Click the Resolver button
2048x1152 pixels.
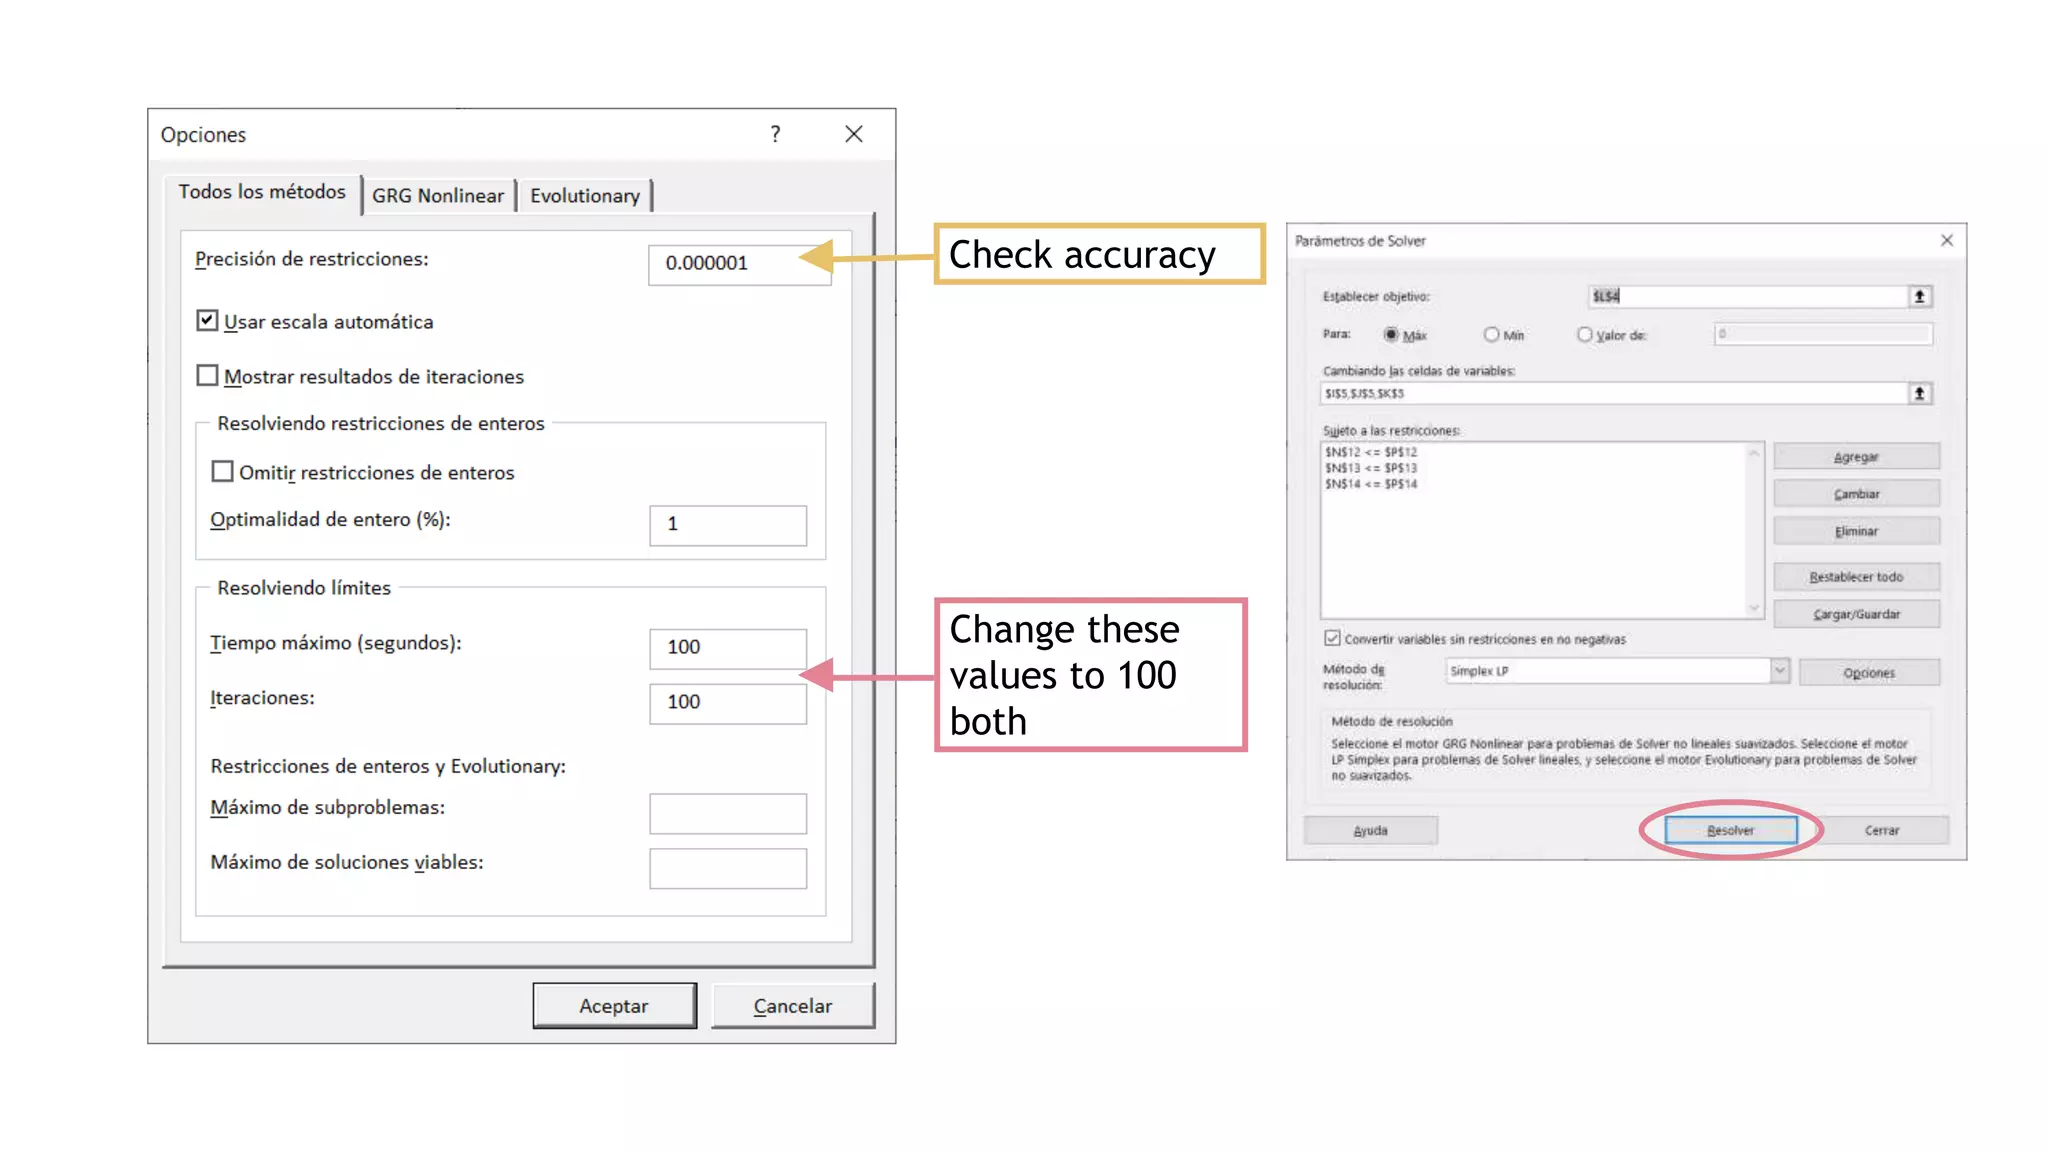tap(1730, 830)
